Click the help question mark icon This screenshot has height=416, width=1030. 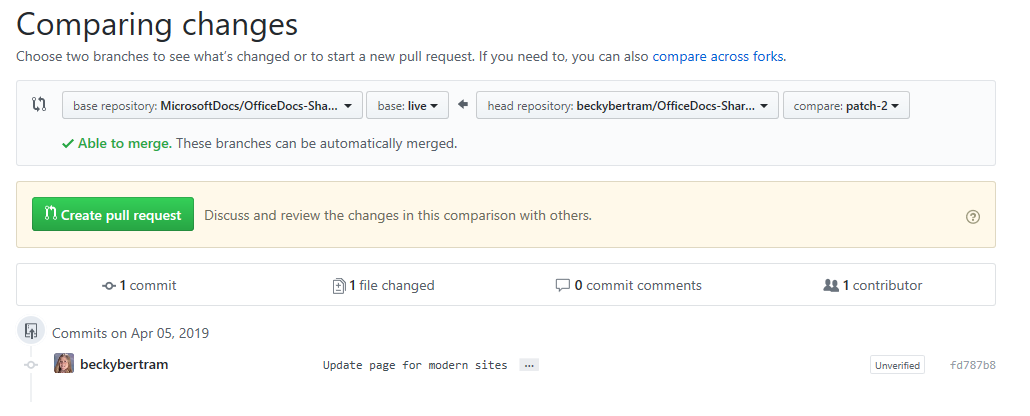[x=973, y=216]
